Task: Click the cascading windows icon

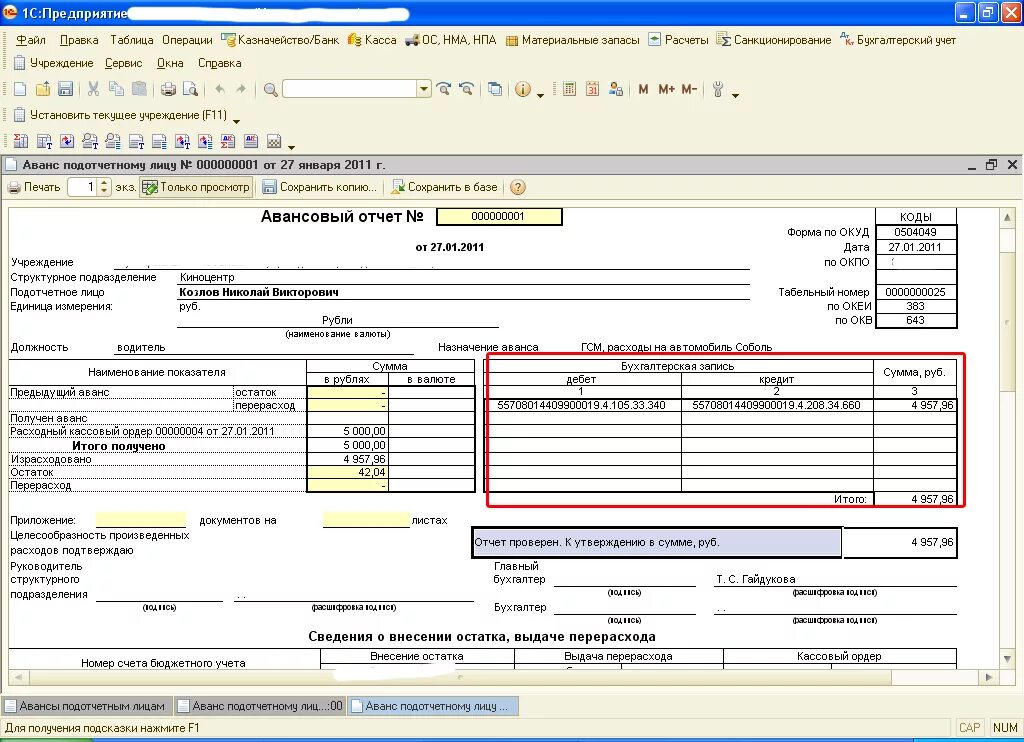Action: tap(495, 89)
